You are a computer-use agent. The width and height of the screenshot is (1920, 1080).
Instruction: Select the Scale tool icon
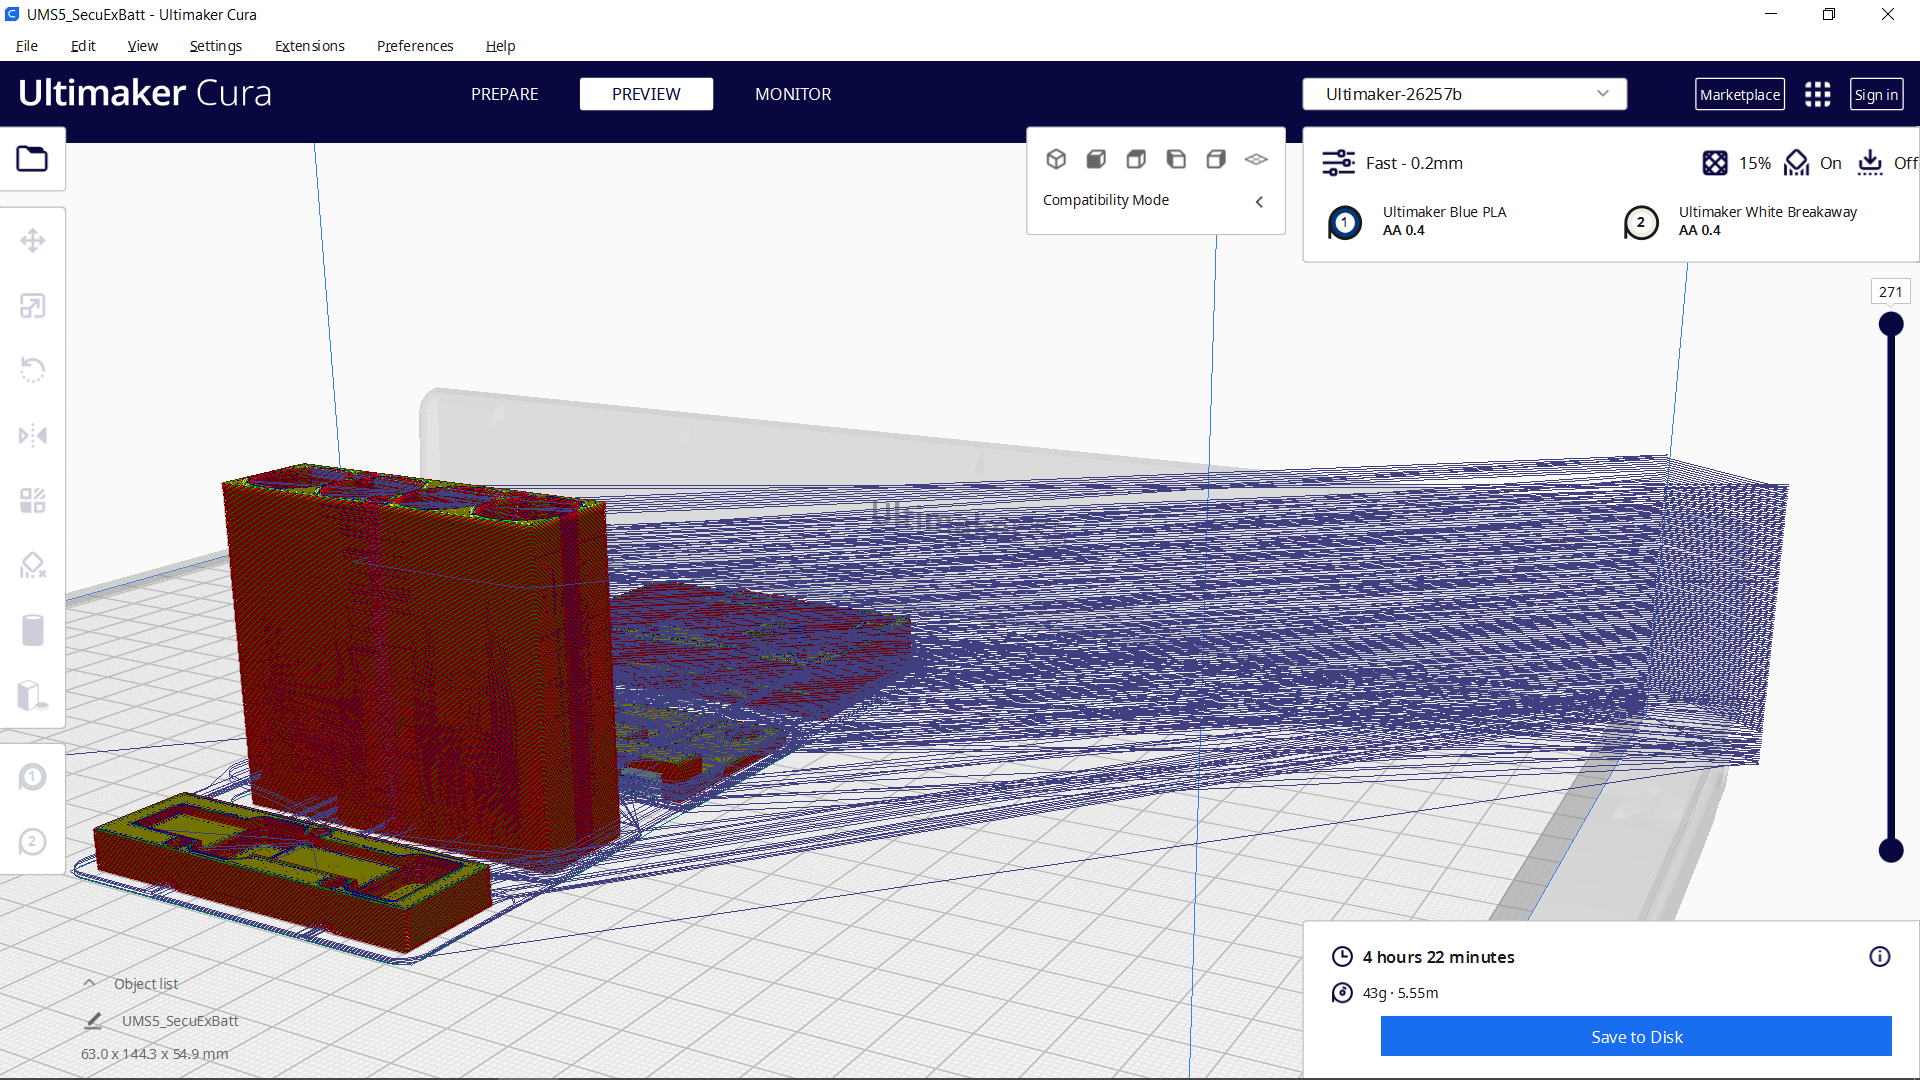32,306
